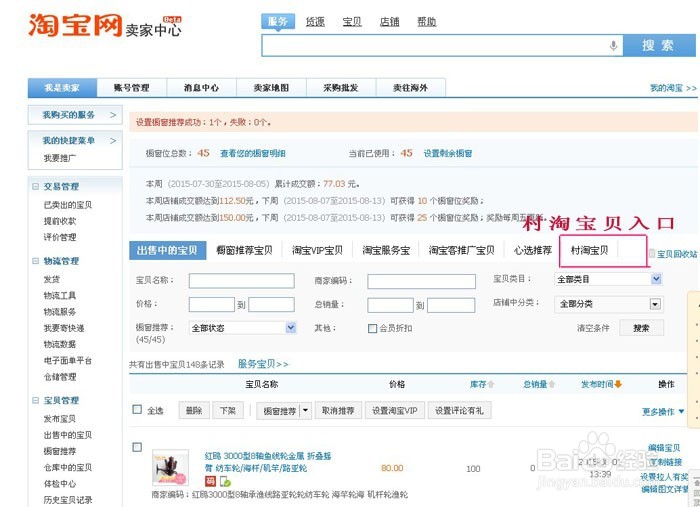This screenshot has width=700, height=507.
Task: Click the 取消推荐 button
Action: click(x=338, y=410)
